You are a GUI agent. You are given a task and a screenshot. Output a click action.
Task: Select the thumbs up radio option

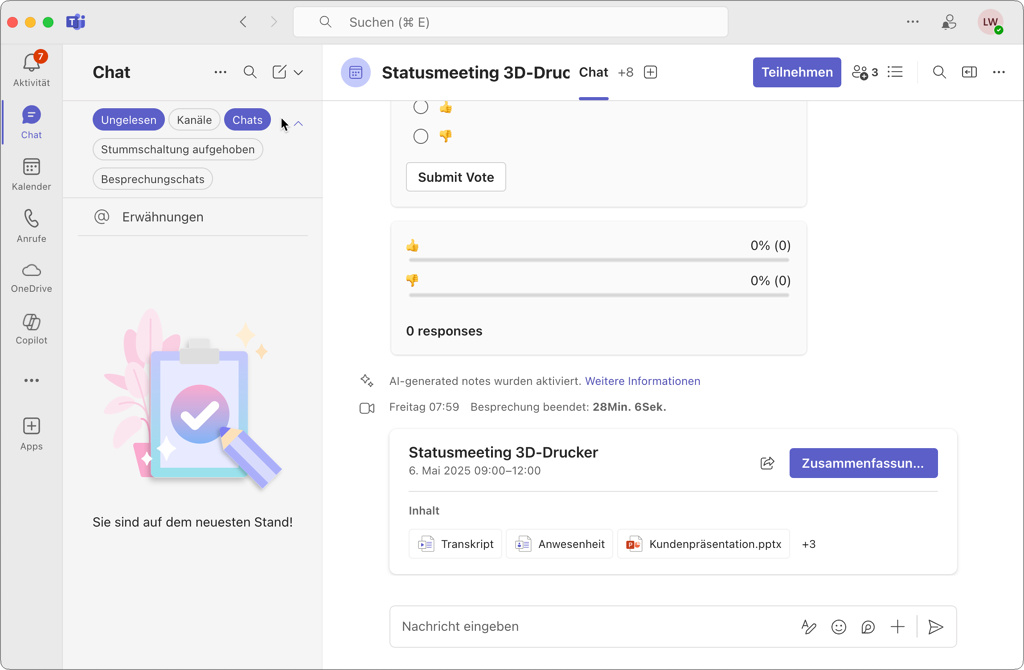coord(421,107)
